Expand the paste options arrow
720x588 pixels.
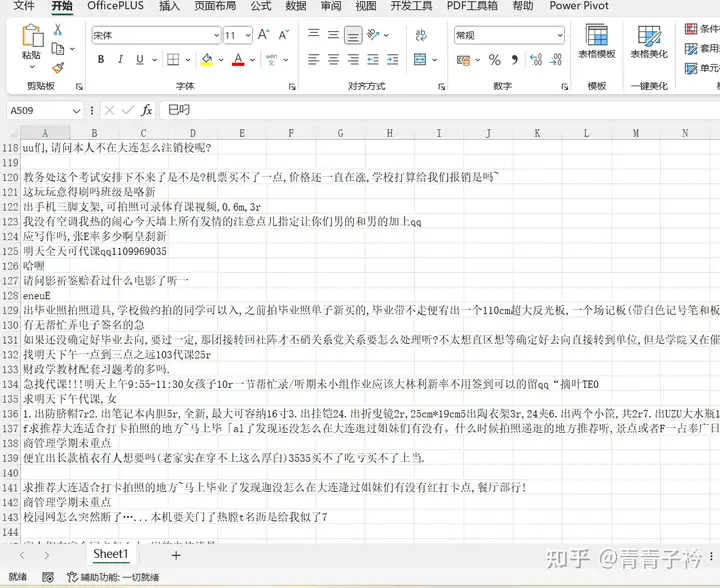(x=32, y=67)
